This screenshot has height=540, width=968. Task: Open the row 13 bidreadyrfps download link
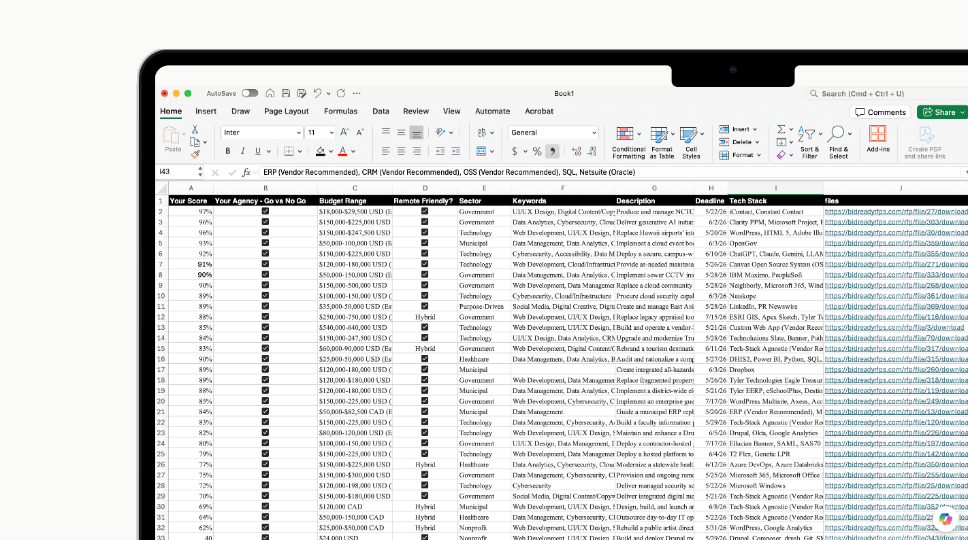[x=894, y=327]
